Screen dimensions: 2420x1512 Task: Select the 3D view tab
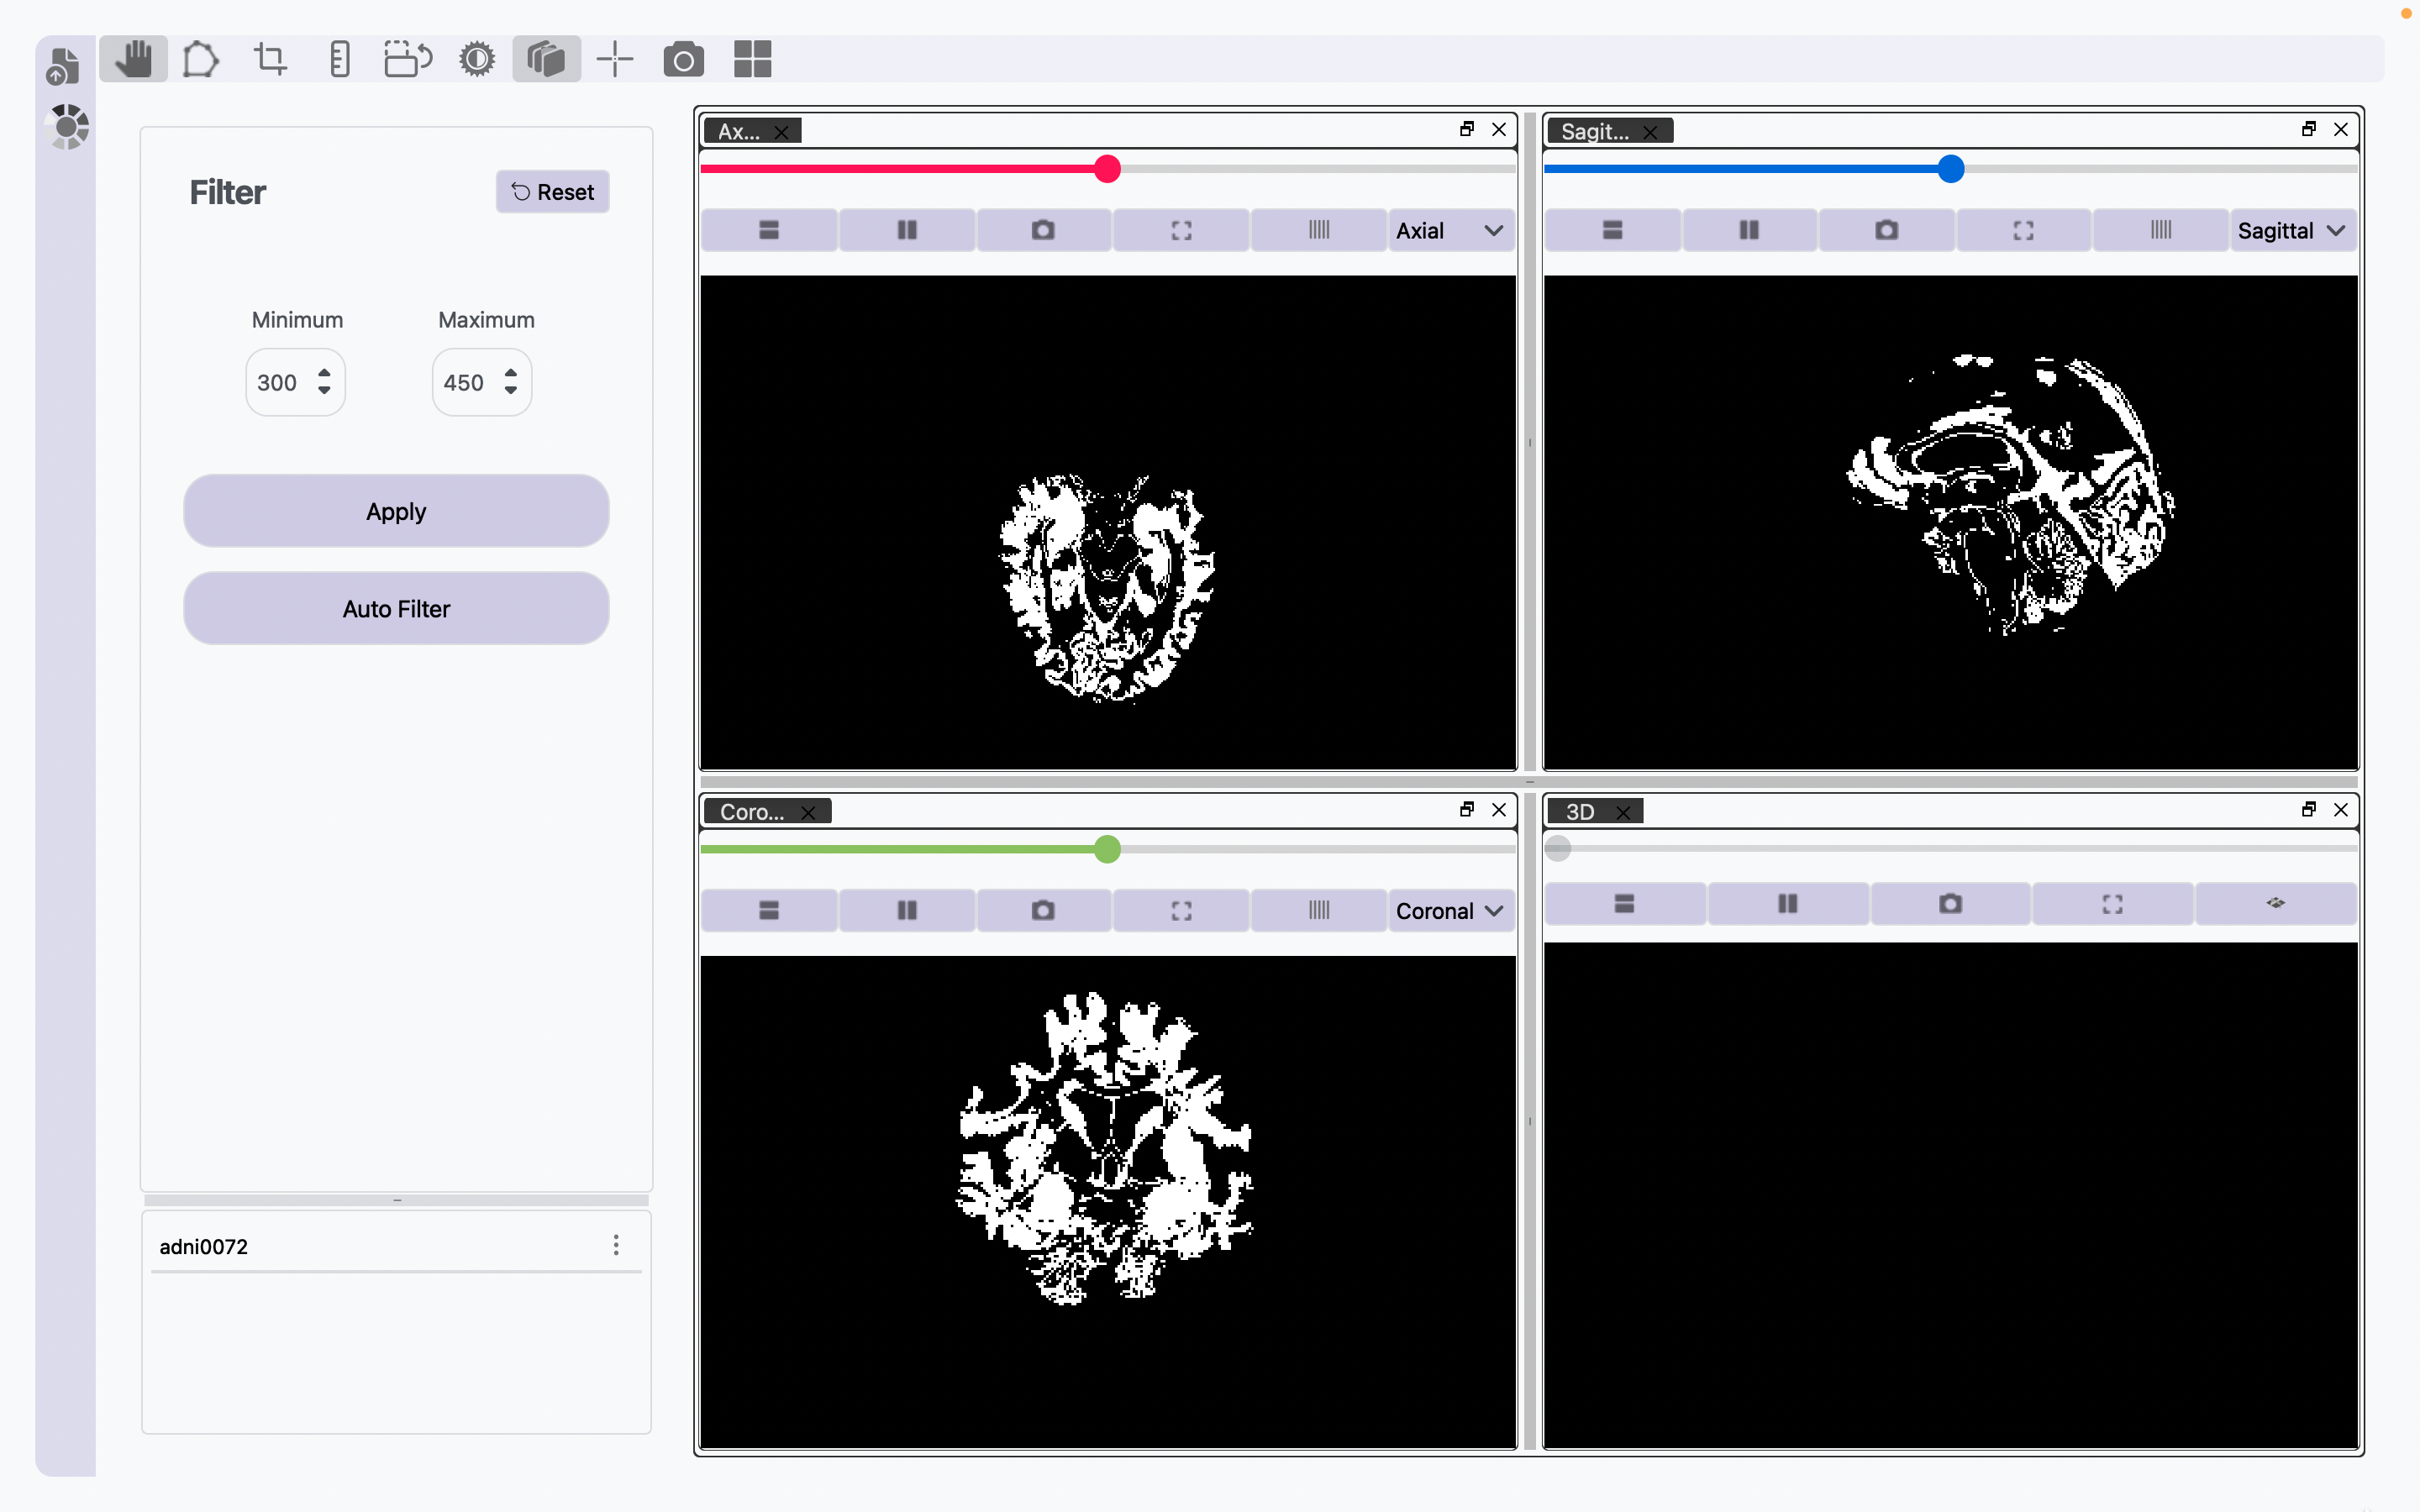click(1580, 811)
